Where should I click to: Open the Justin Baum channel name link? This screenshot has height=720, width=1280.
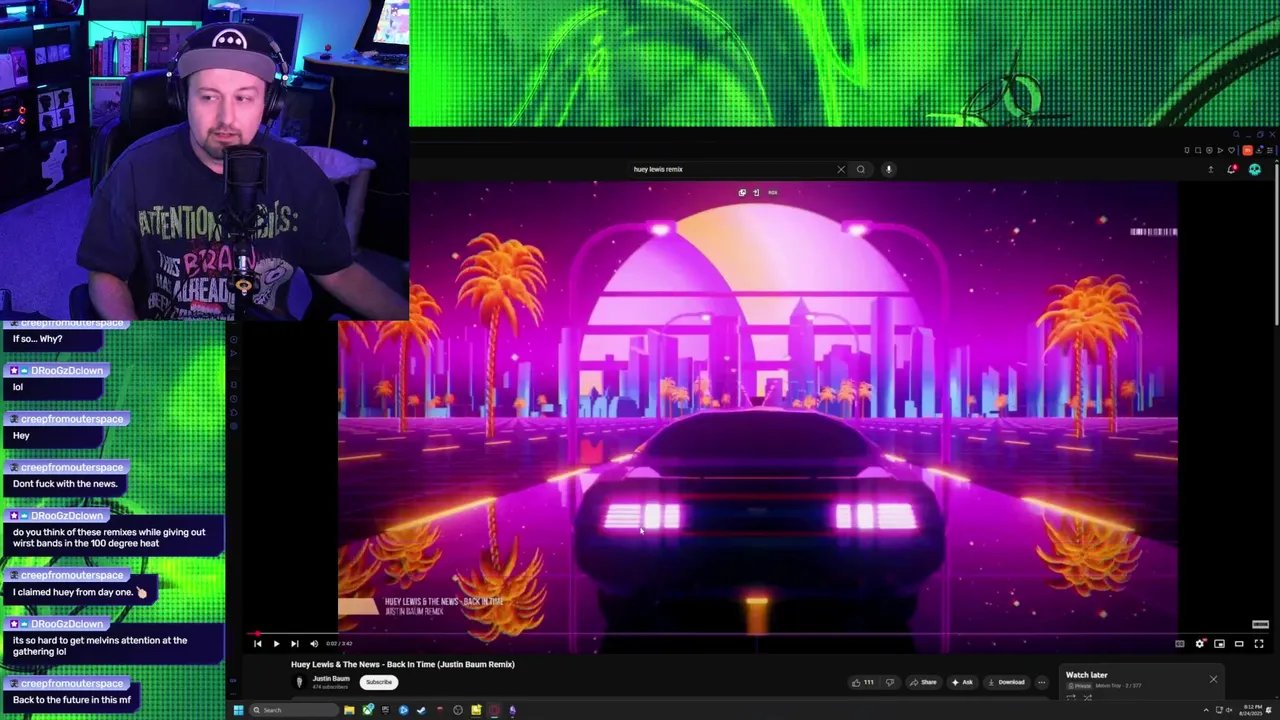pos(331,678)
